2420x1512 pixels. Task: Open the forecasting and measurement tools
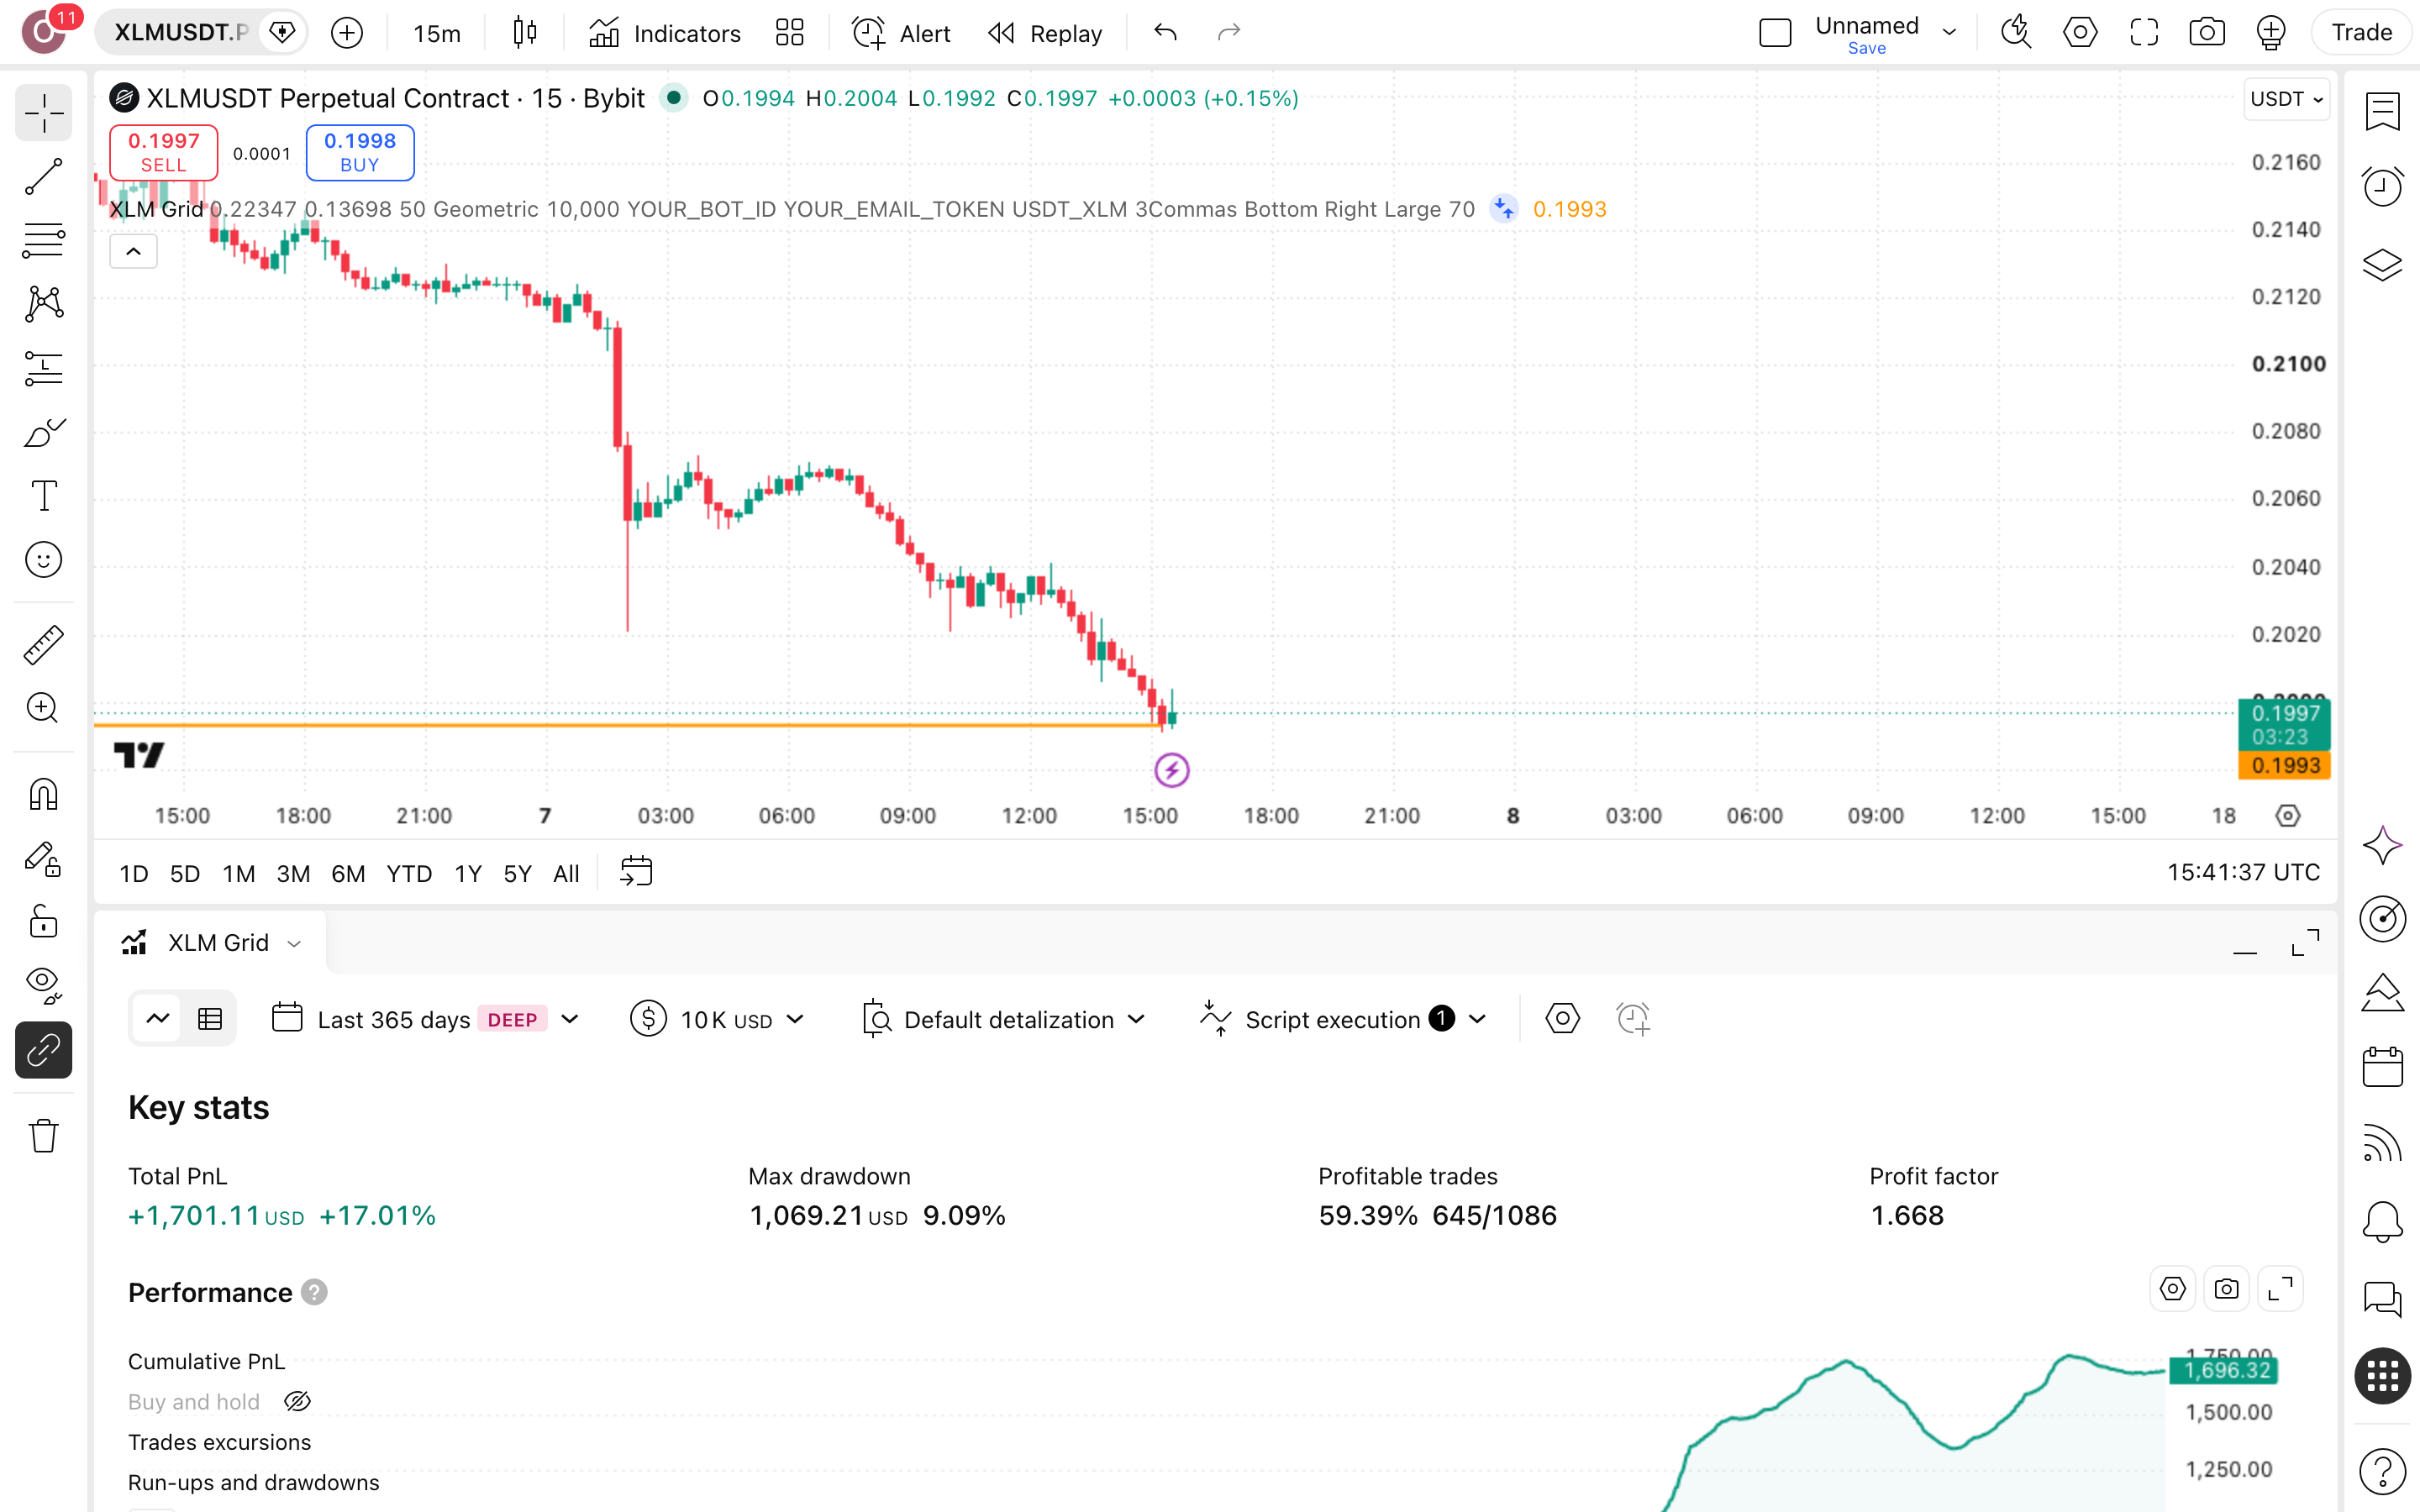(x=43, y=368)
